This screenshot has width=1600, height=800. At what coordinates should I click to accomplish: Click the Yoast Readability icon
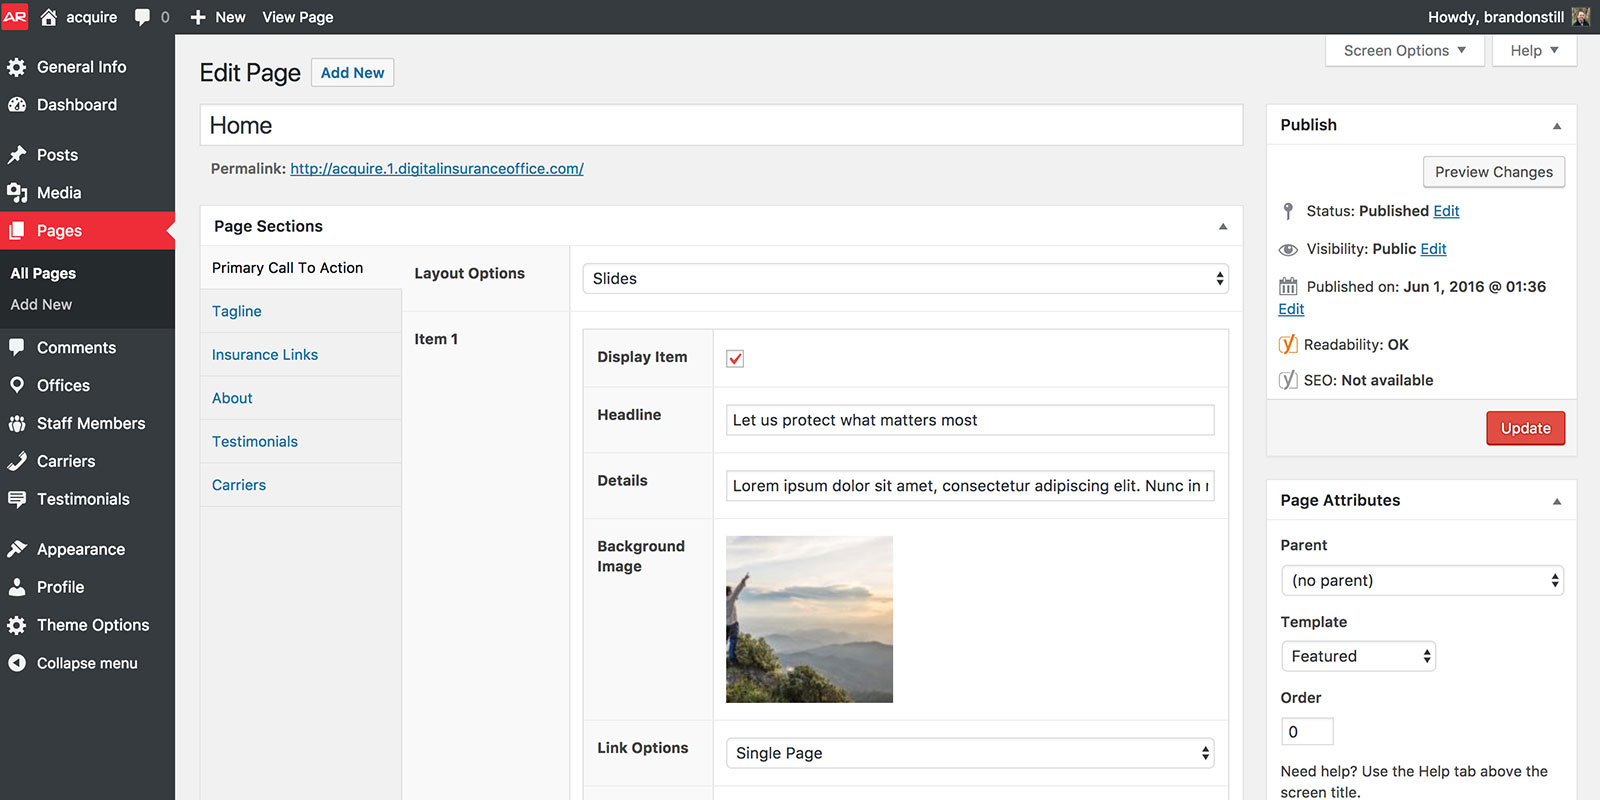point(1288,344)
